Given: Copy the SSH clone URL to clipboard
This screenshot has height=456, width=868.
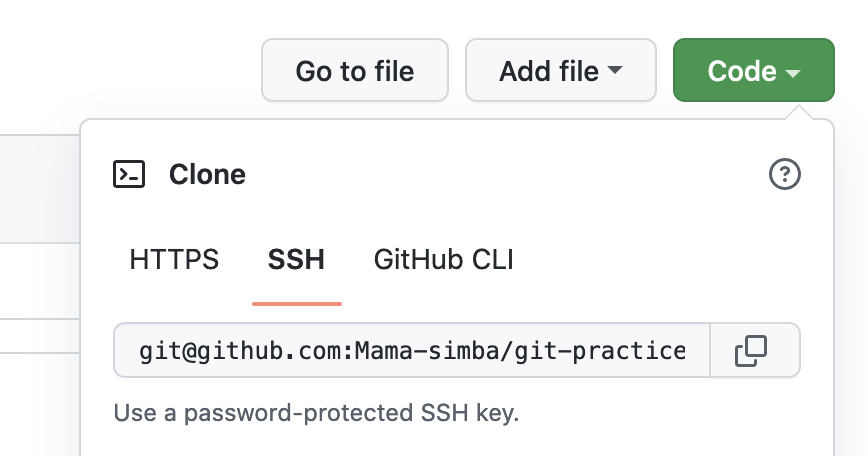Looking at the screenshot, I should point(751,350).
